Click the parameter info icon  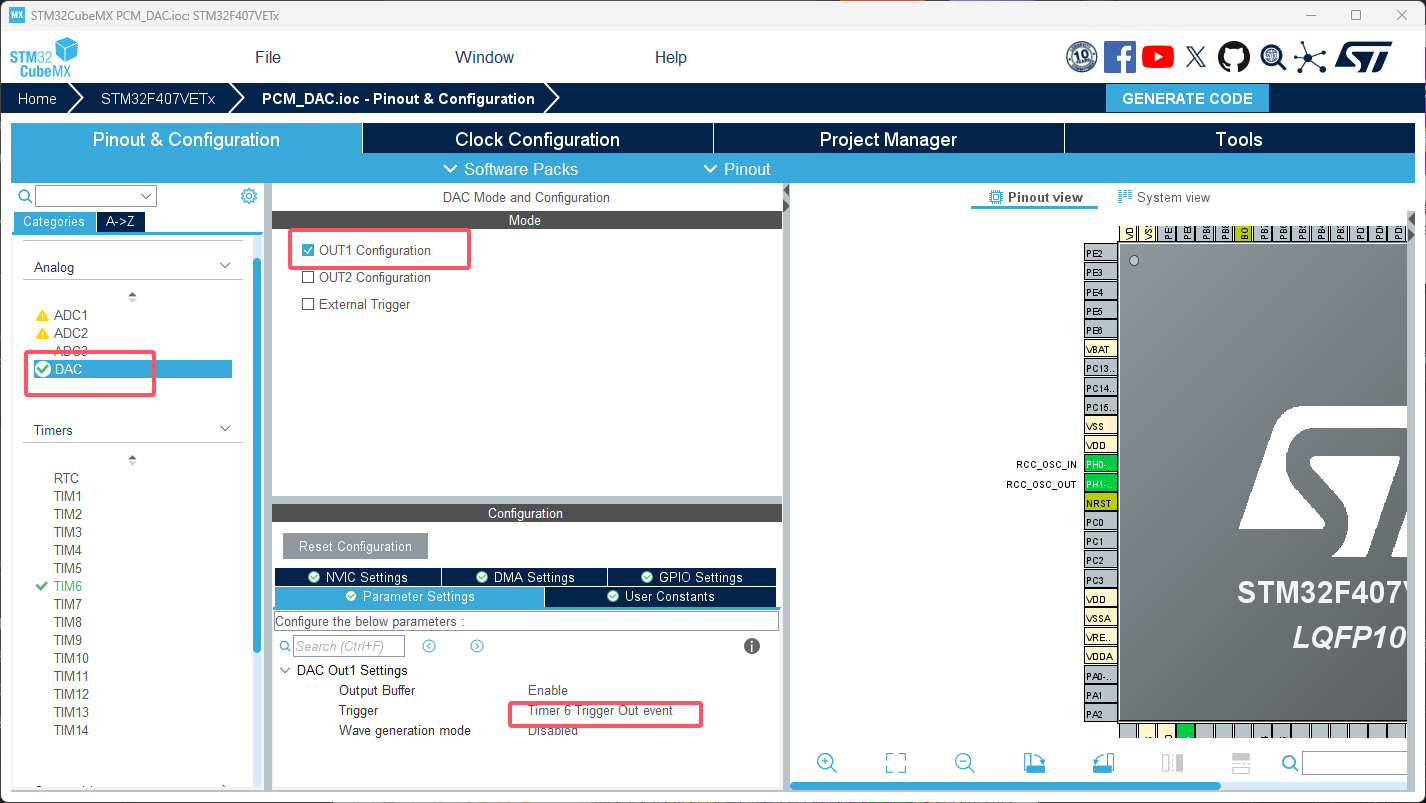(x=752, y=646)
